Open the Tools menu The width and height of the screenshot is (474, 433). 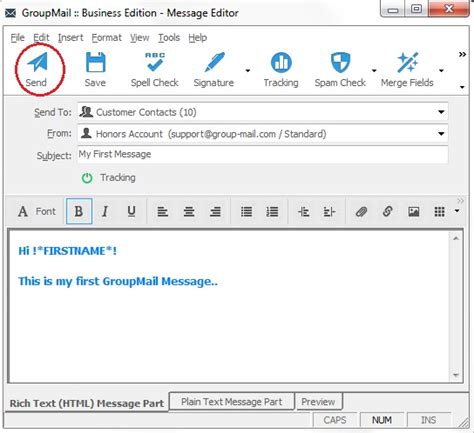point(169,38)
